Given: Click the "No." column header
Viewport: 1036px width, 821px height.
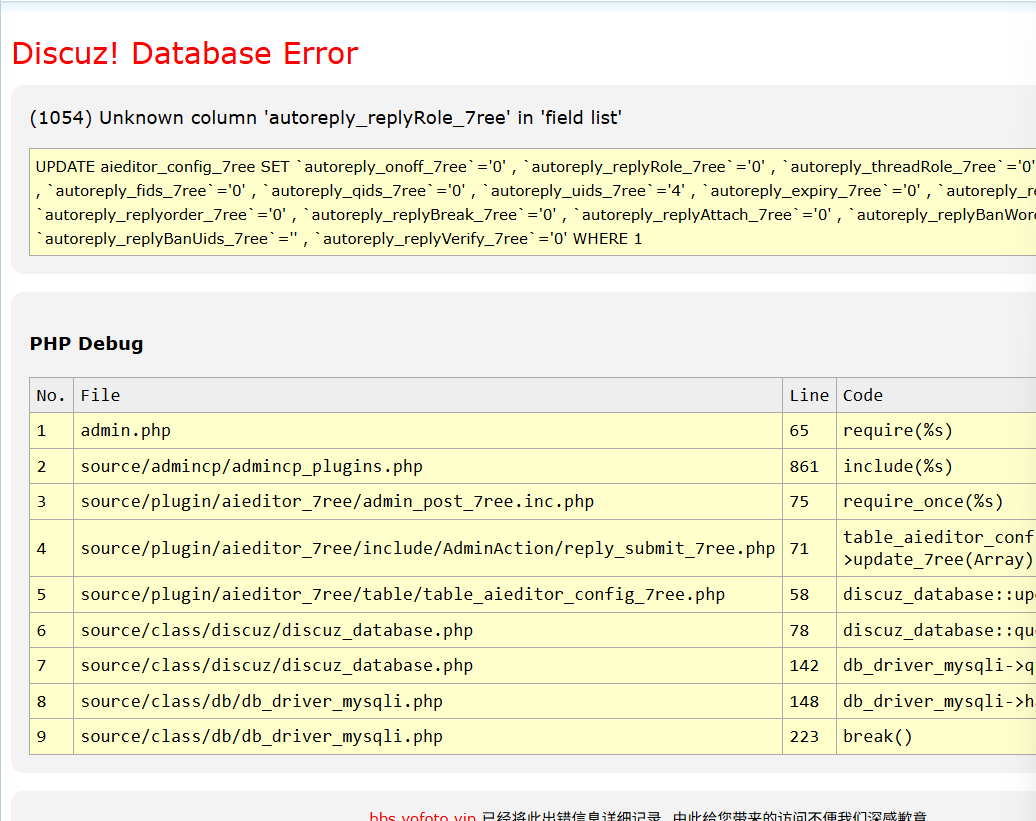Looking at the screenshot, I should pyautogui.click(x=51, y=395).
